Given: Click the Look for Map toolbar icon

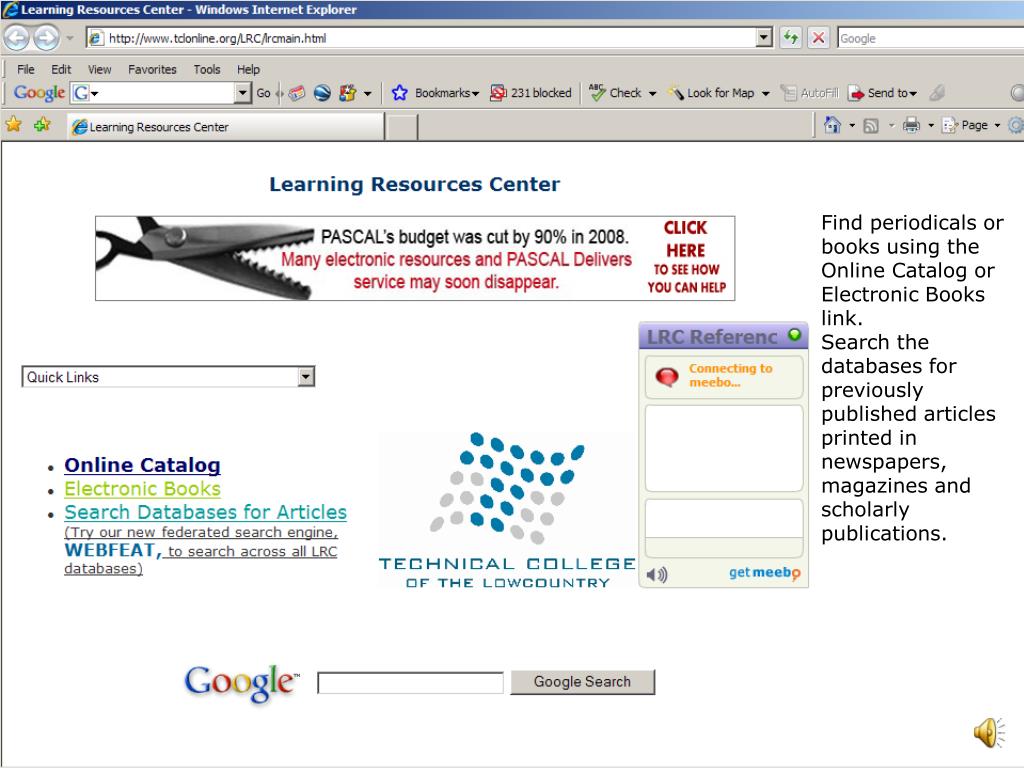Looking at the screenshot, I should click(675, 93).
